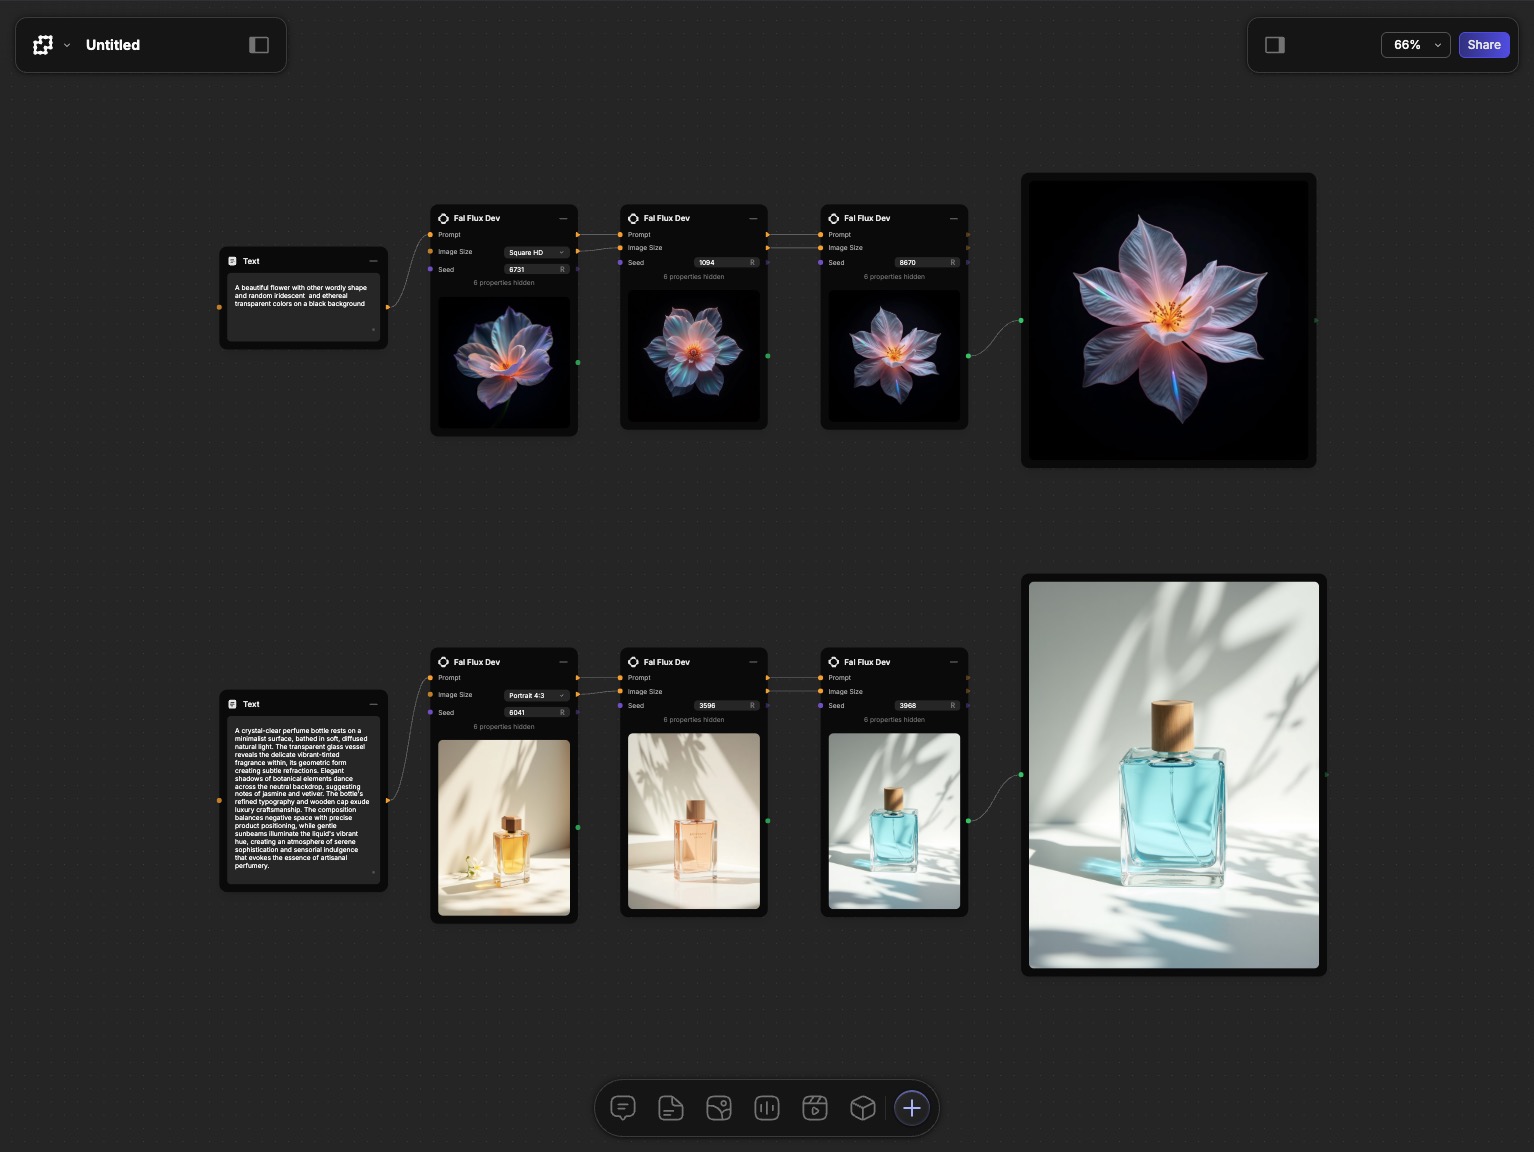This screenshot has width=1534, height=1152.
Task: Add a chat node from bottom toolbar
Action: 623,1108
